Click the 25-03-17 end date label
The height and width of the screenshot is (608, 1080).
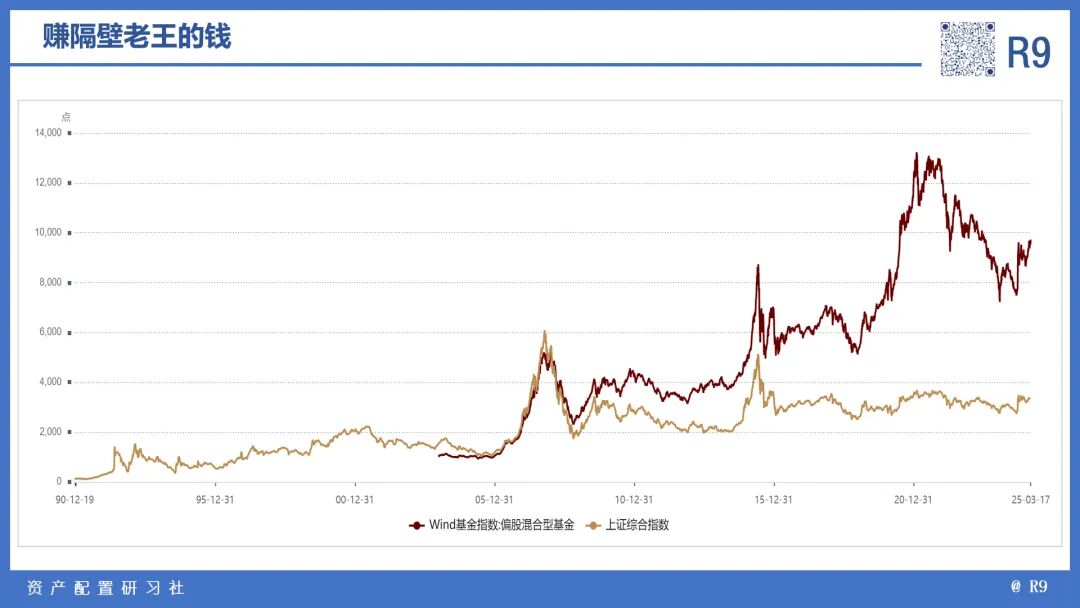tap(1029, 499)
